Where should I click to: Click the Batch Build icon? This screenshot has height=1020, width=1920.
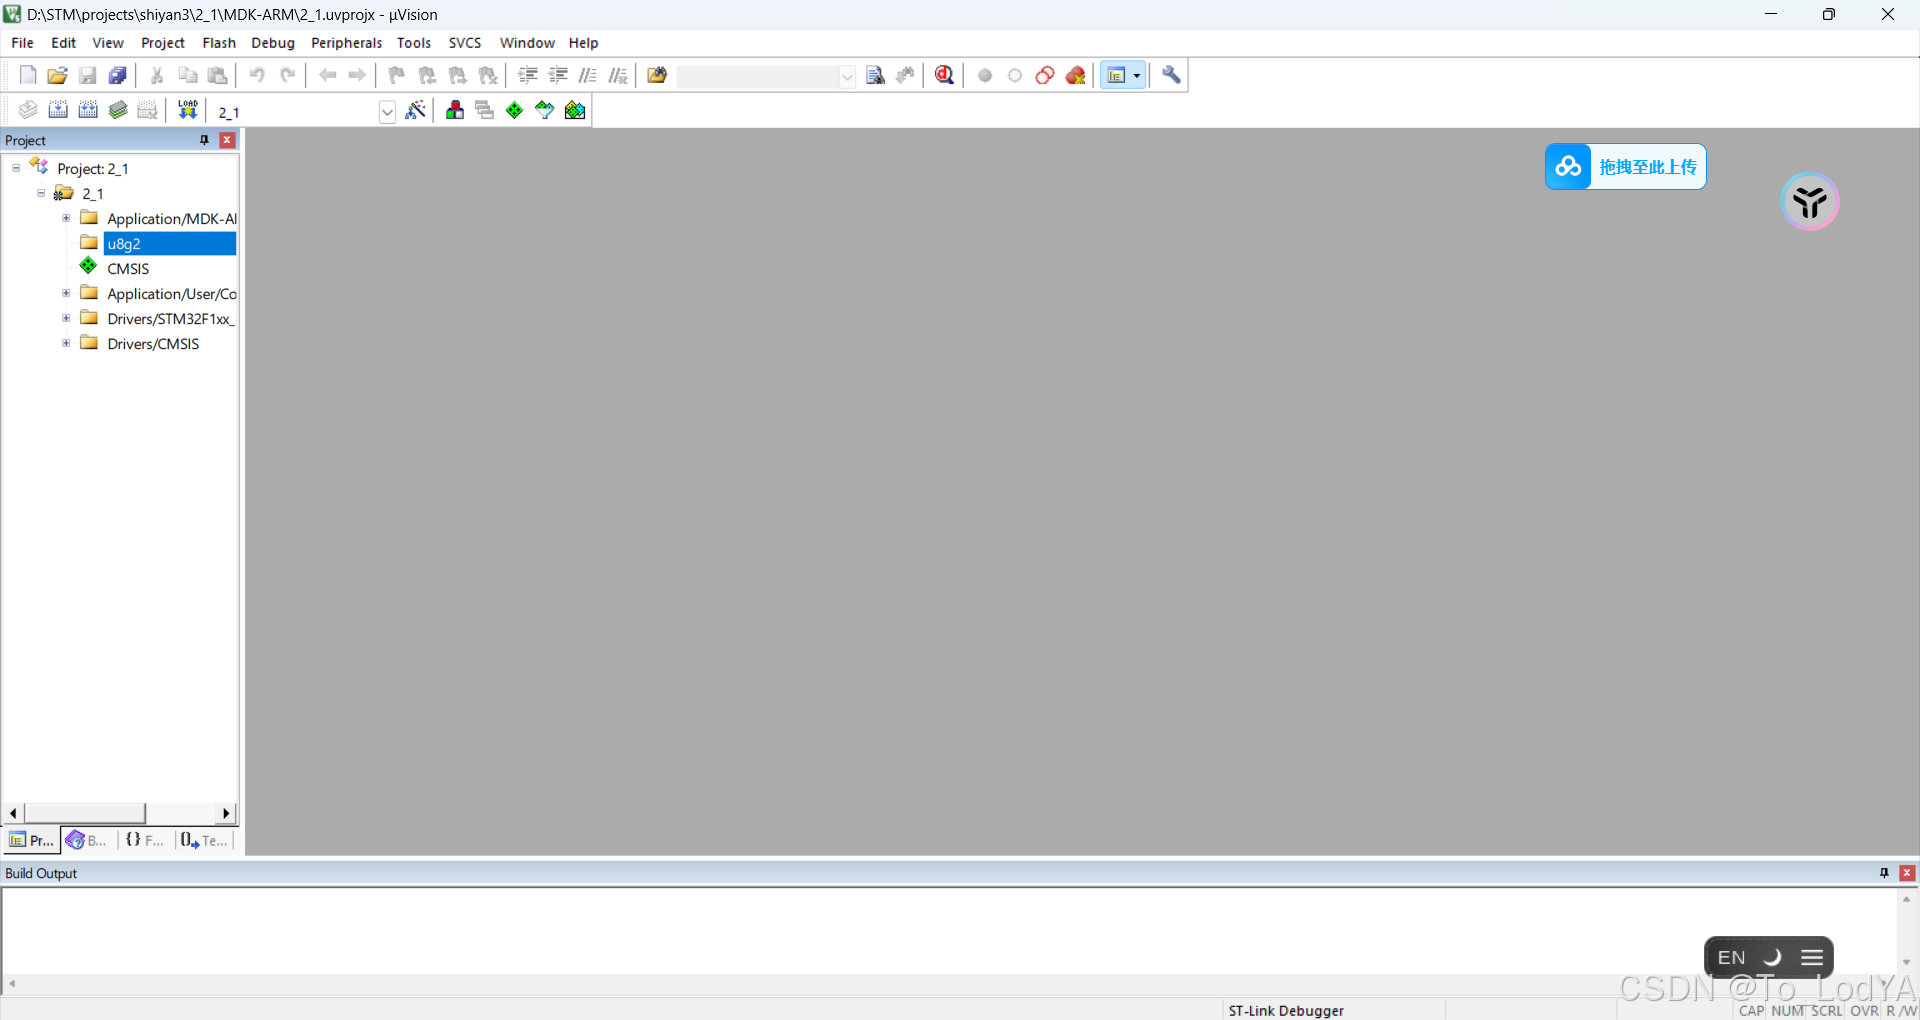coord(118,110)
